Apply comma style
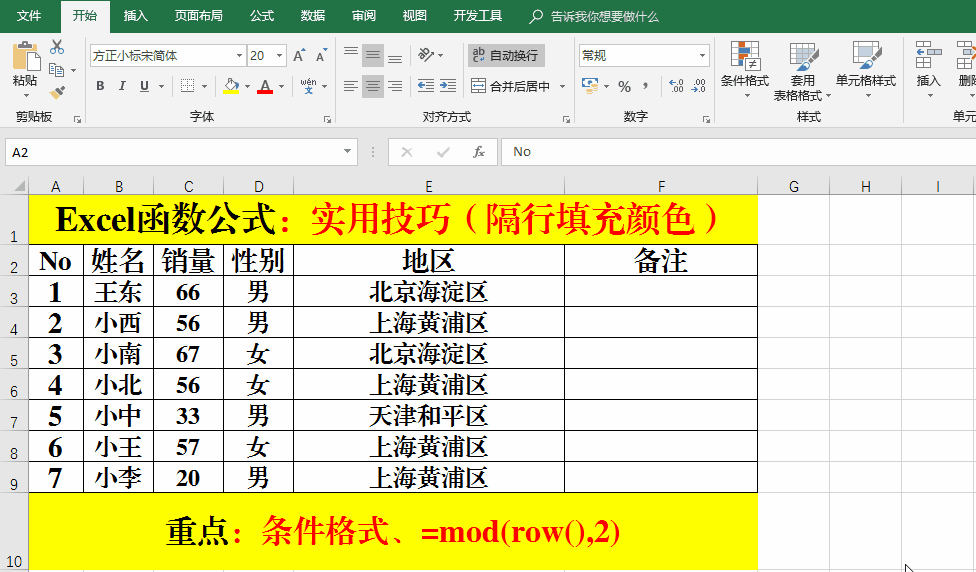 645,86
